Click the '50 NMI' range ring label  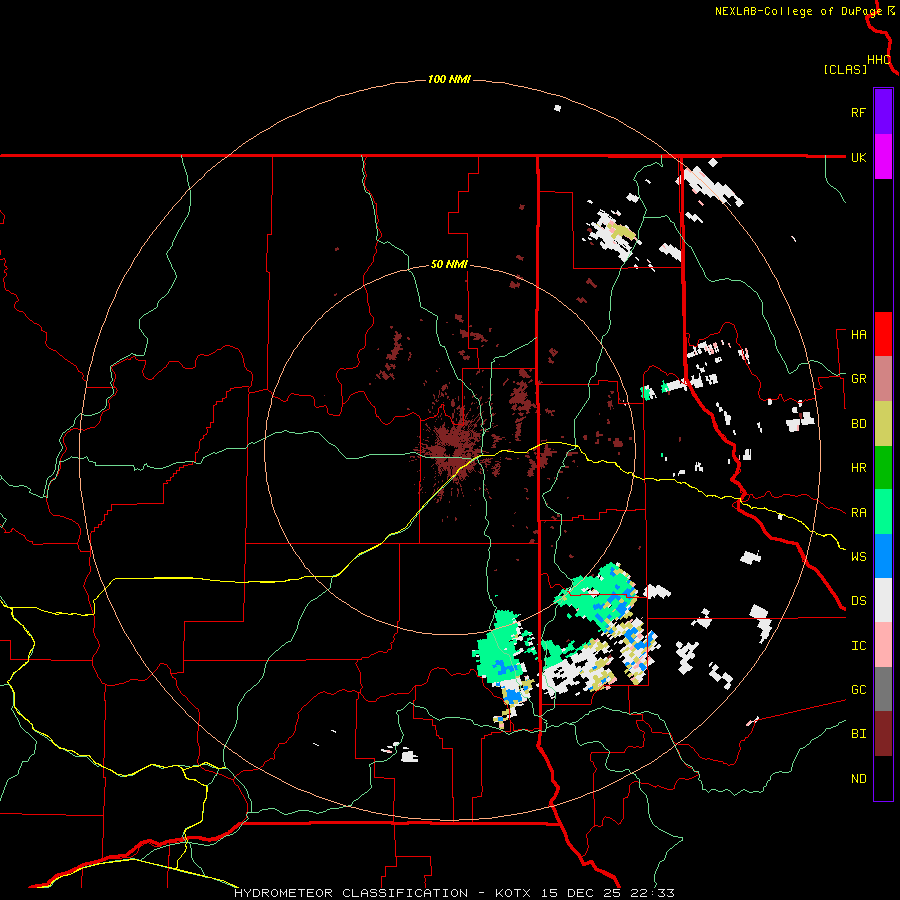[x=449, y=264]
